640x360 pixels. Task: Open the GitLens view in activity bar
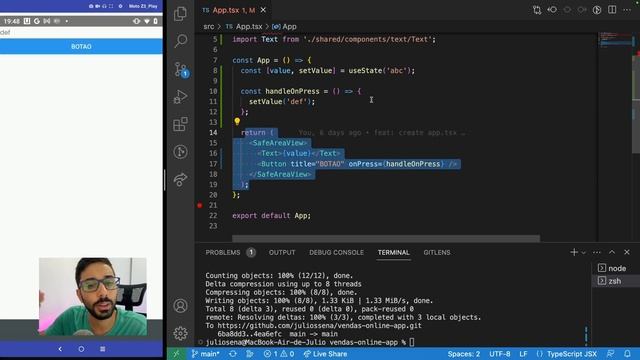180,152
